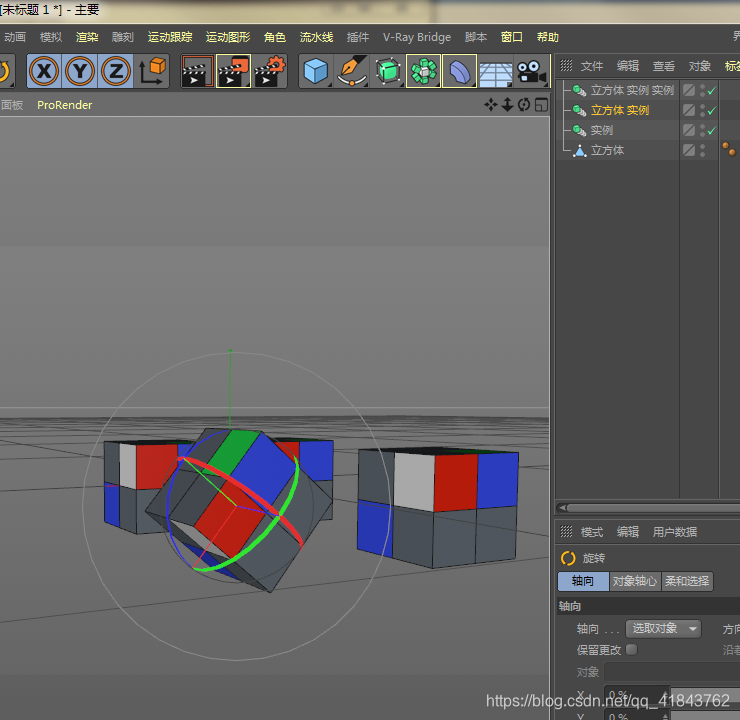
Task: Open Render Settings gear clapperboard
Action: (269, 71)
